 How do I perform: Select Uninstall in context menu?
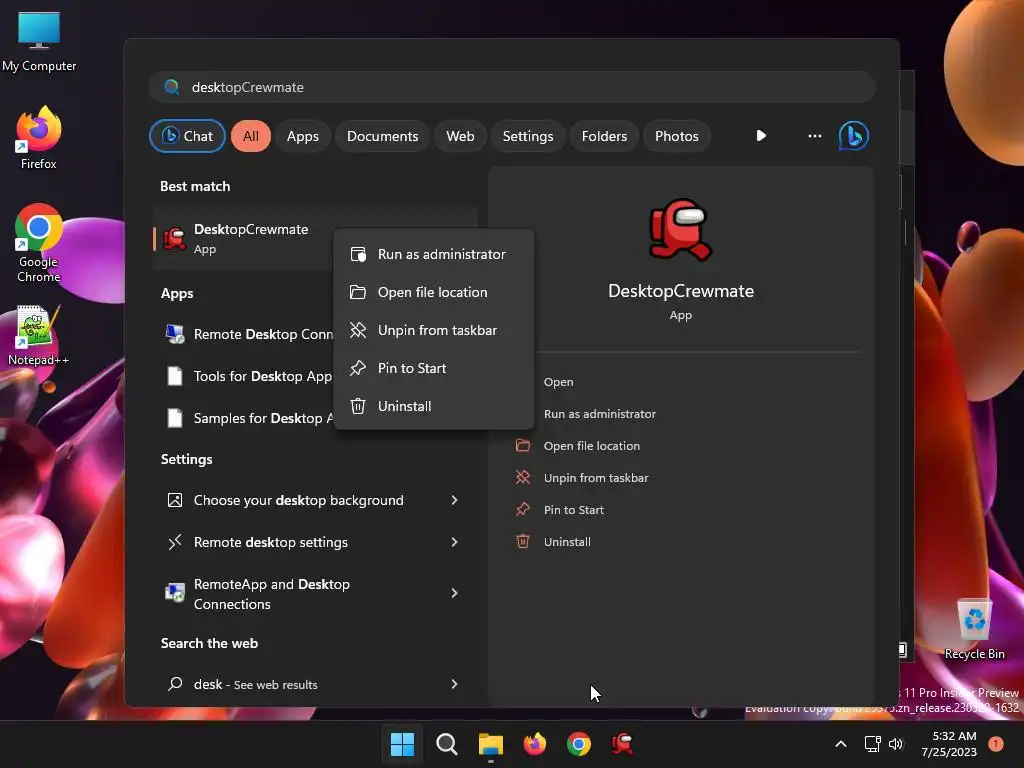pos(434,406)
